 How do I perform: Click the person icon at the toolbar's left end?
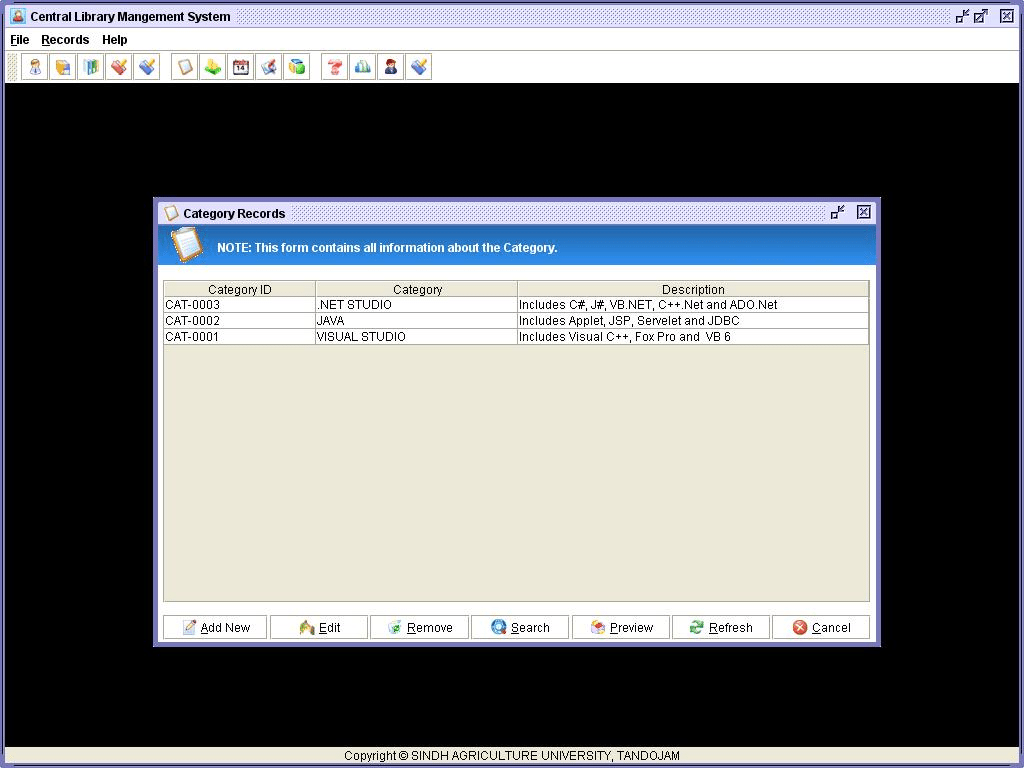[x=35, y=67]
